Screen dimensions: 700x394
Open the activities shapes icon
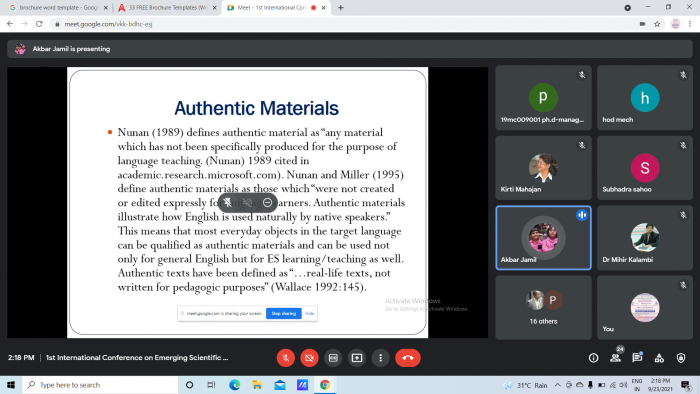659,358
